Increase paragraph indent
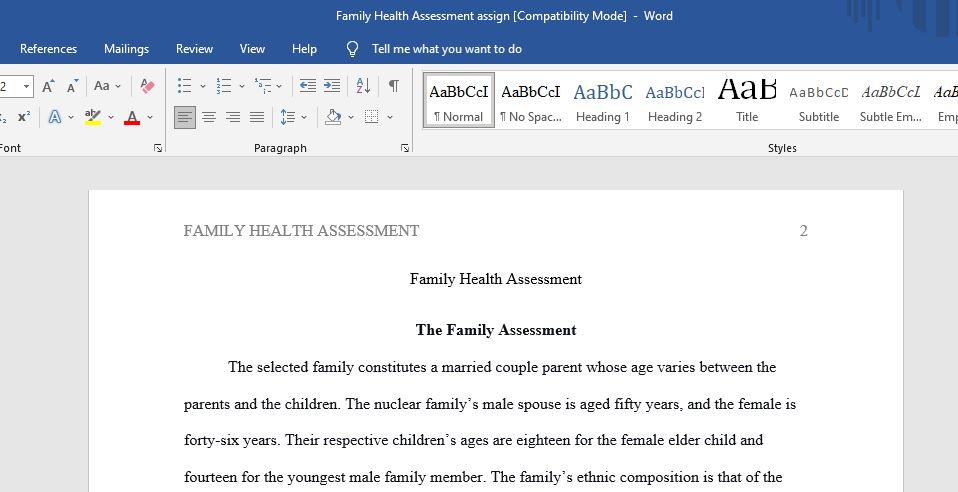The image size is (958, 492). coord(332,86)
